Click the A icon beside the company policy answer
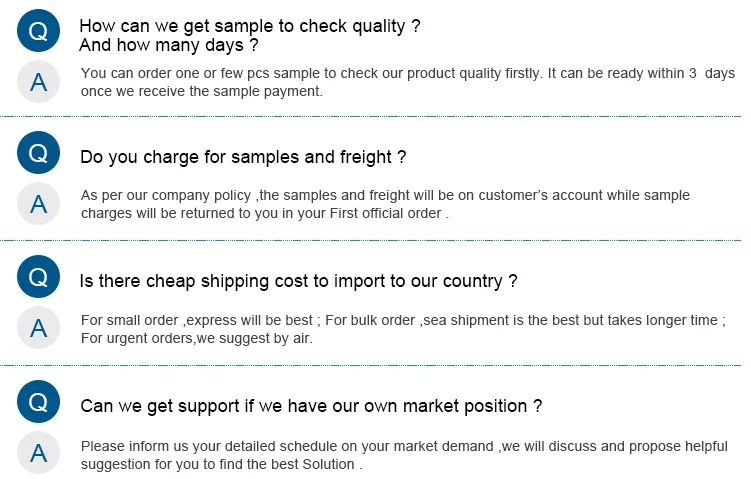This screenshot has height=479, width=751. [x=39, y=204]
